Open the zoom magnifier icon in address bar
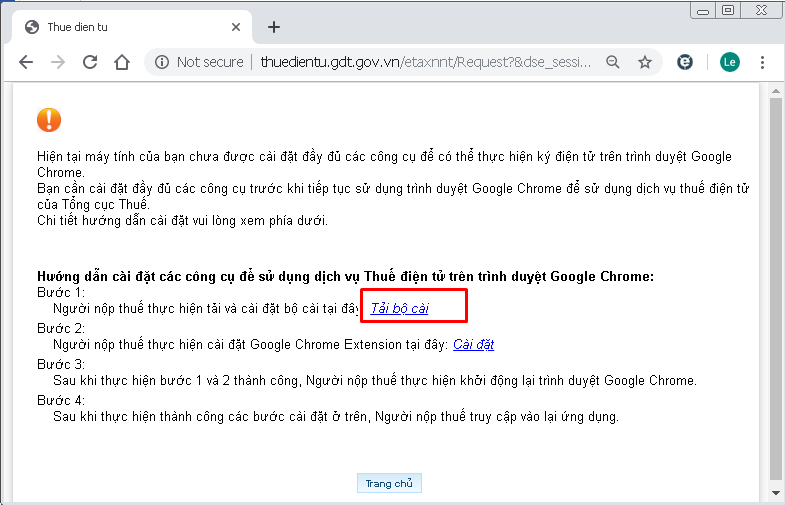Screen dimensions: 785x505 (x=613, y=62)
